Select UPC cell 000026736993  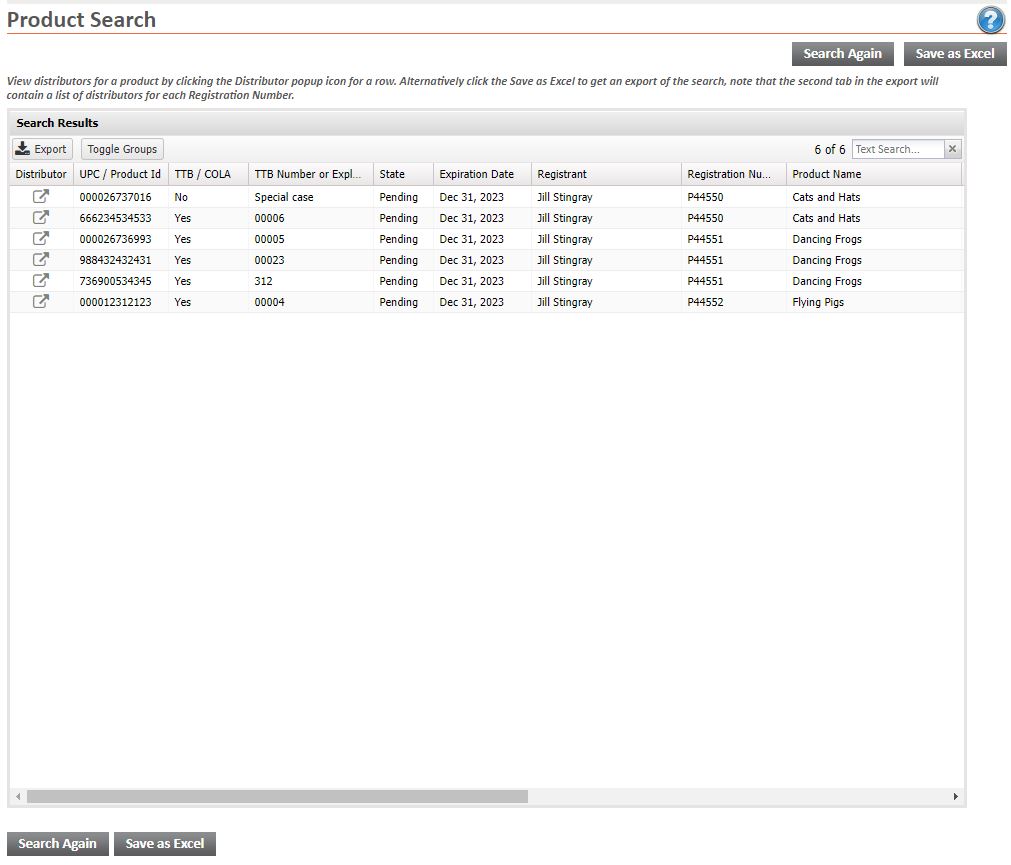121,239
